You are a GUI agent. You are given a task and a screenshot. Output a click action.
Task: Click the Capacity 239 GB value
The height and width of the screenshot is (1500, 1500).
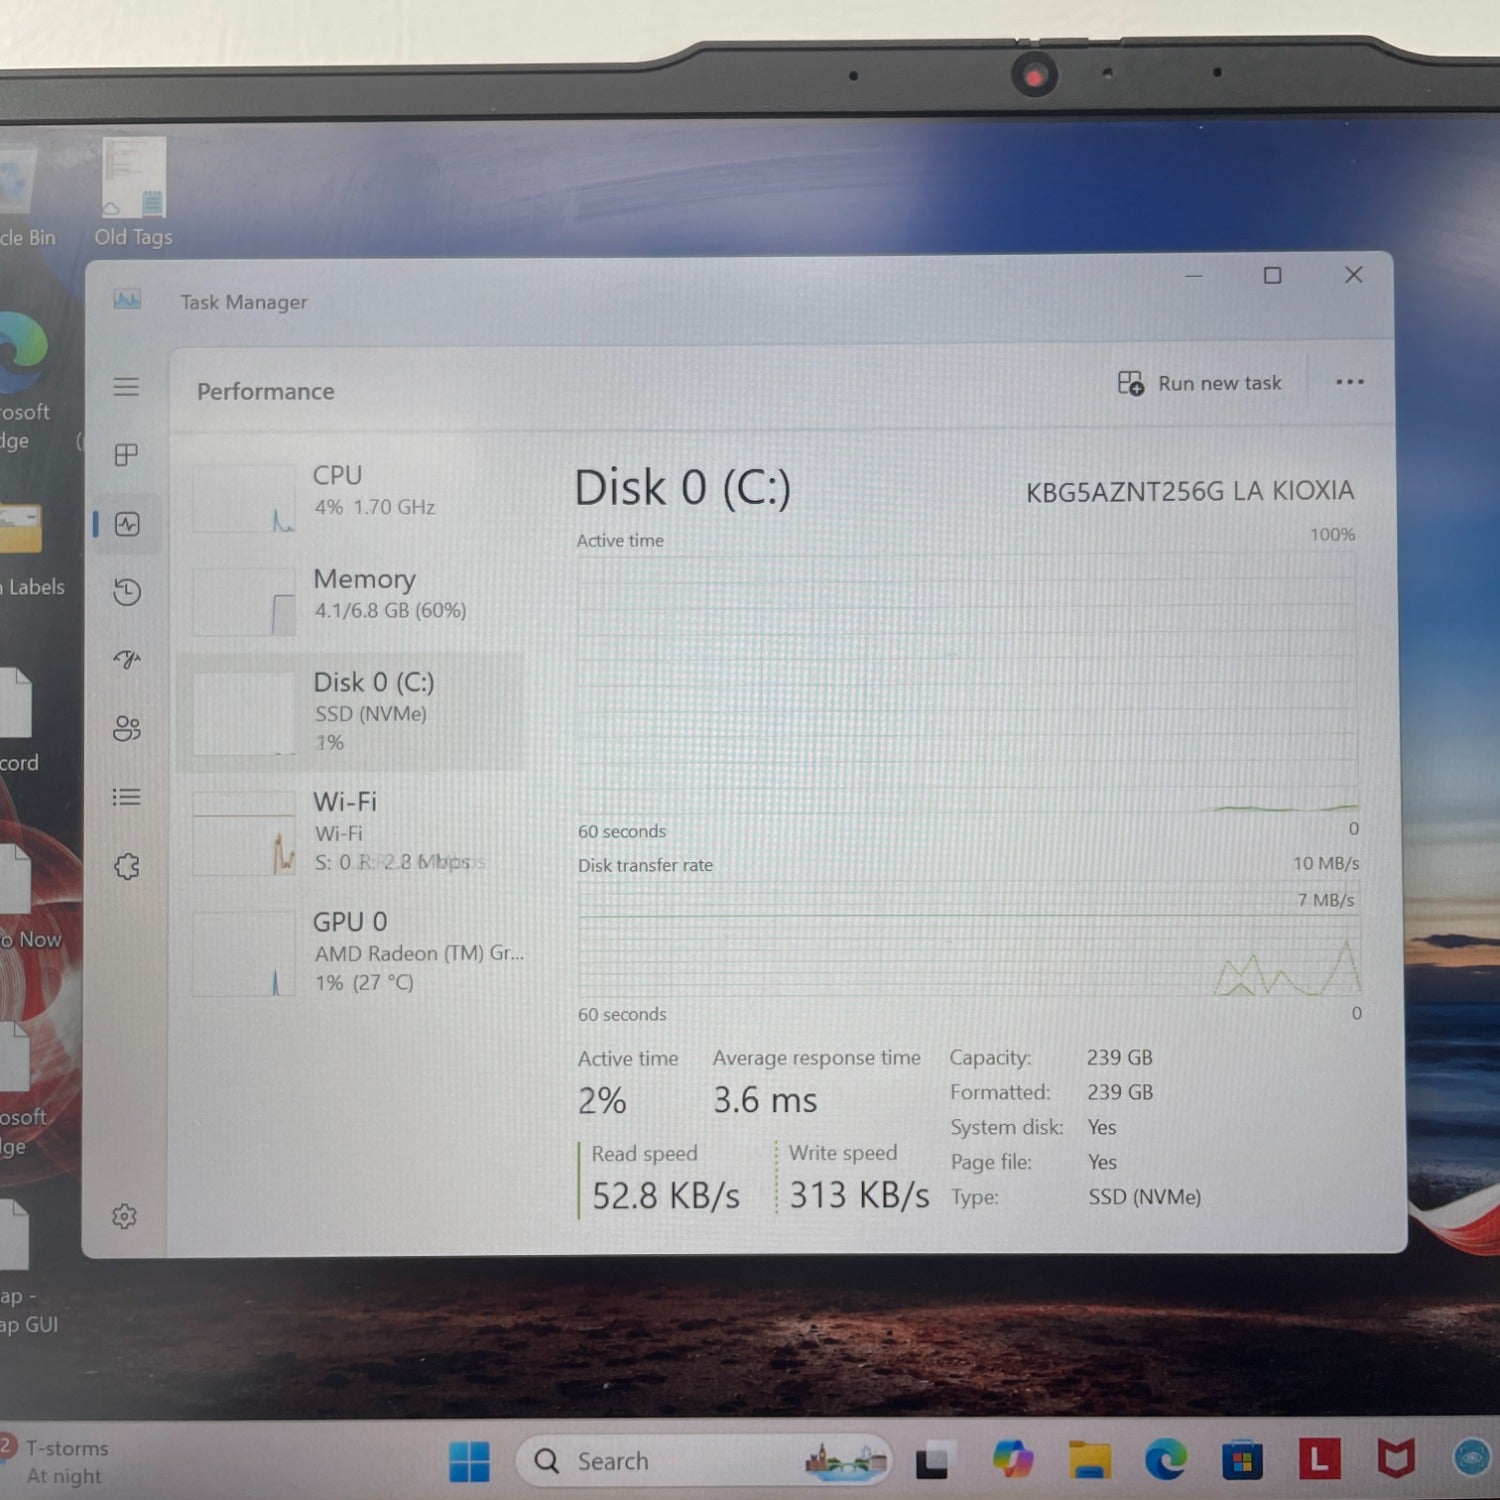pyautogui.click(x=1120, y=1057)
